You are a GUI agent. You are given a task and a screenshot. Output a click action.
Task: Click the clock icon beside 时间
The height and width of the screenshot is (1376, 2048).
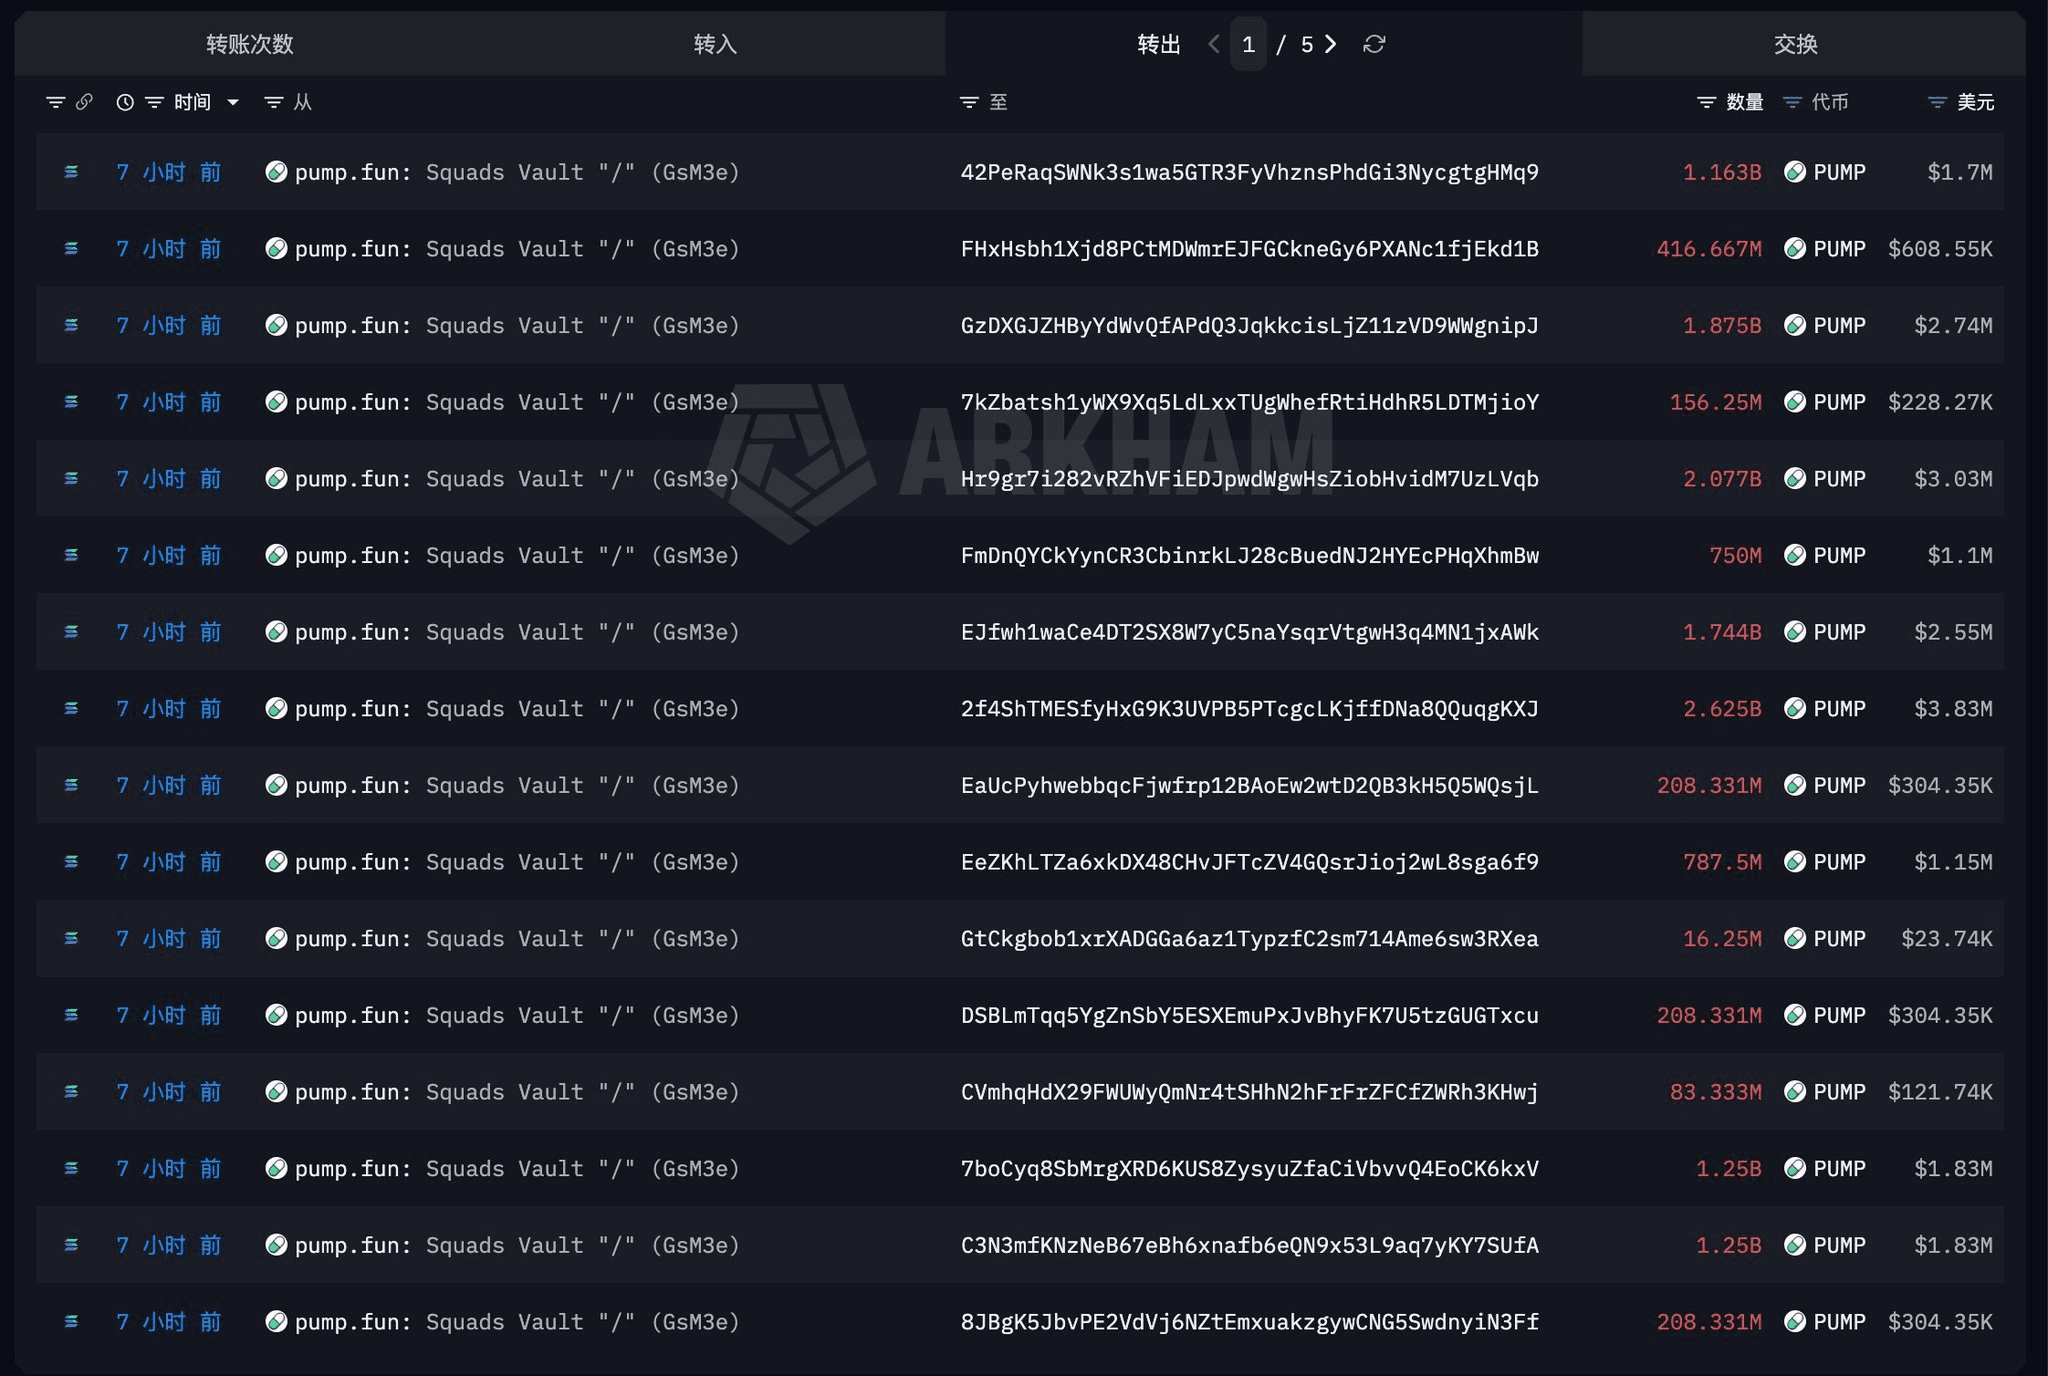[125, 102]
